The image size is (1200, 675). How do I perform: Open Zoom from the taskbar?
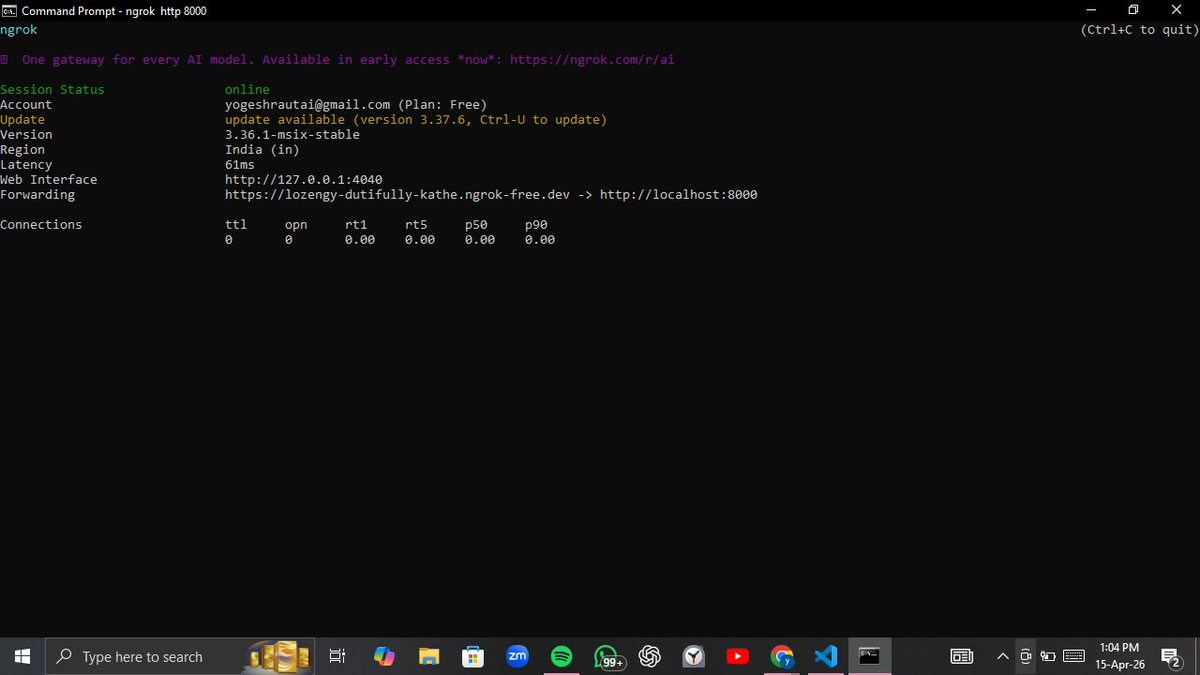(517, 656)
